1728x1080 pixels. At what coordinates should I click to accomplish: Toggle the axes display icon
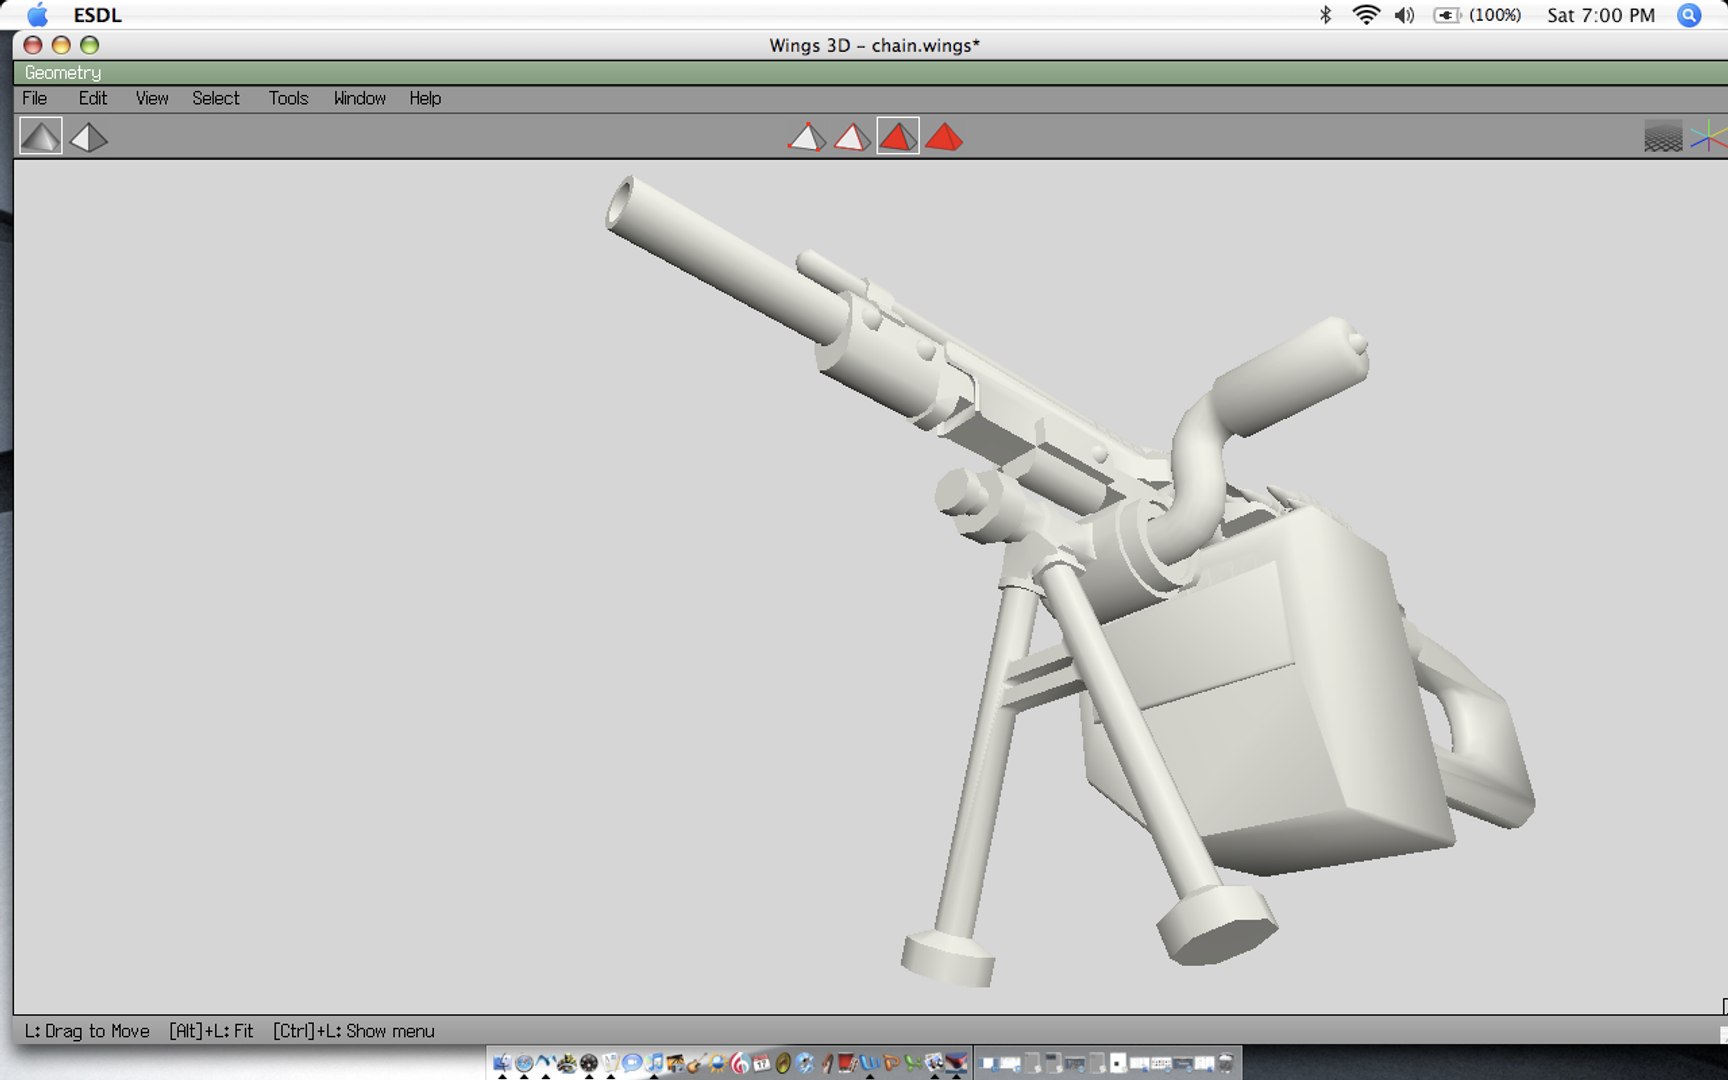(1709, 137)
